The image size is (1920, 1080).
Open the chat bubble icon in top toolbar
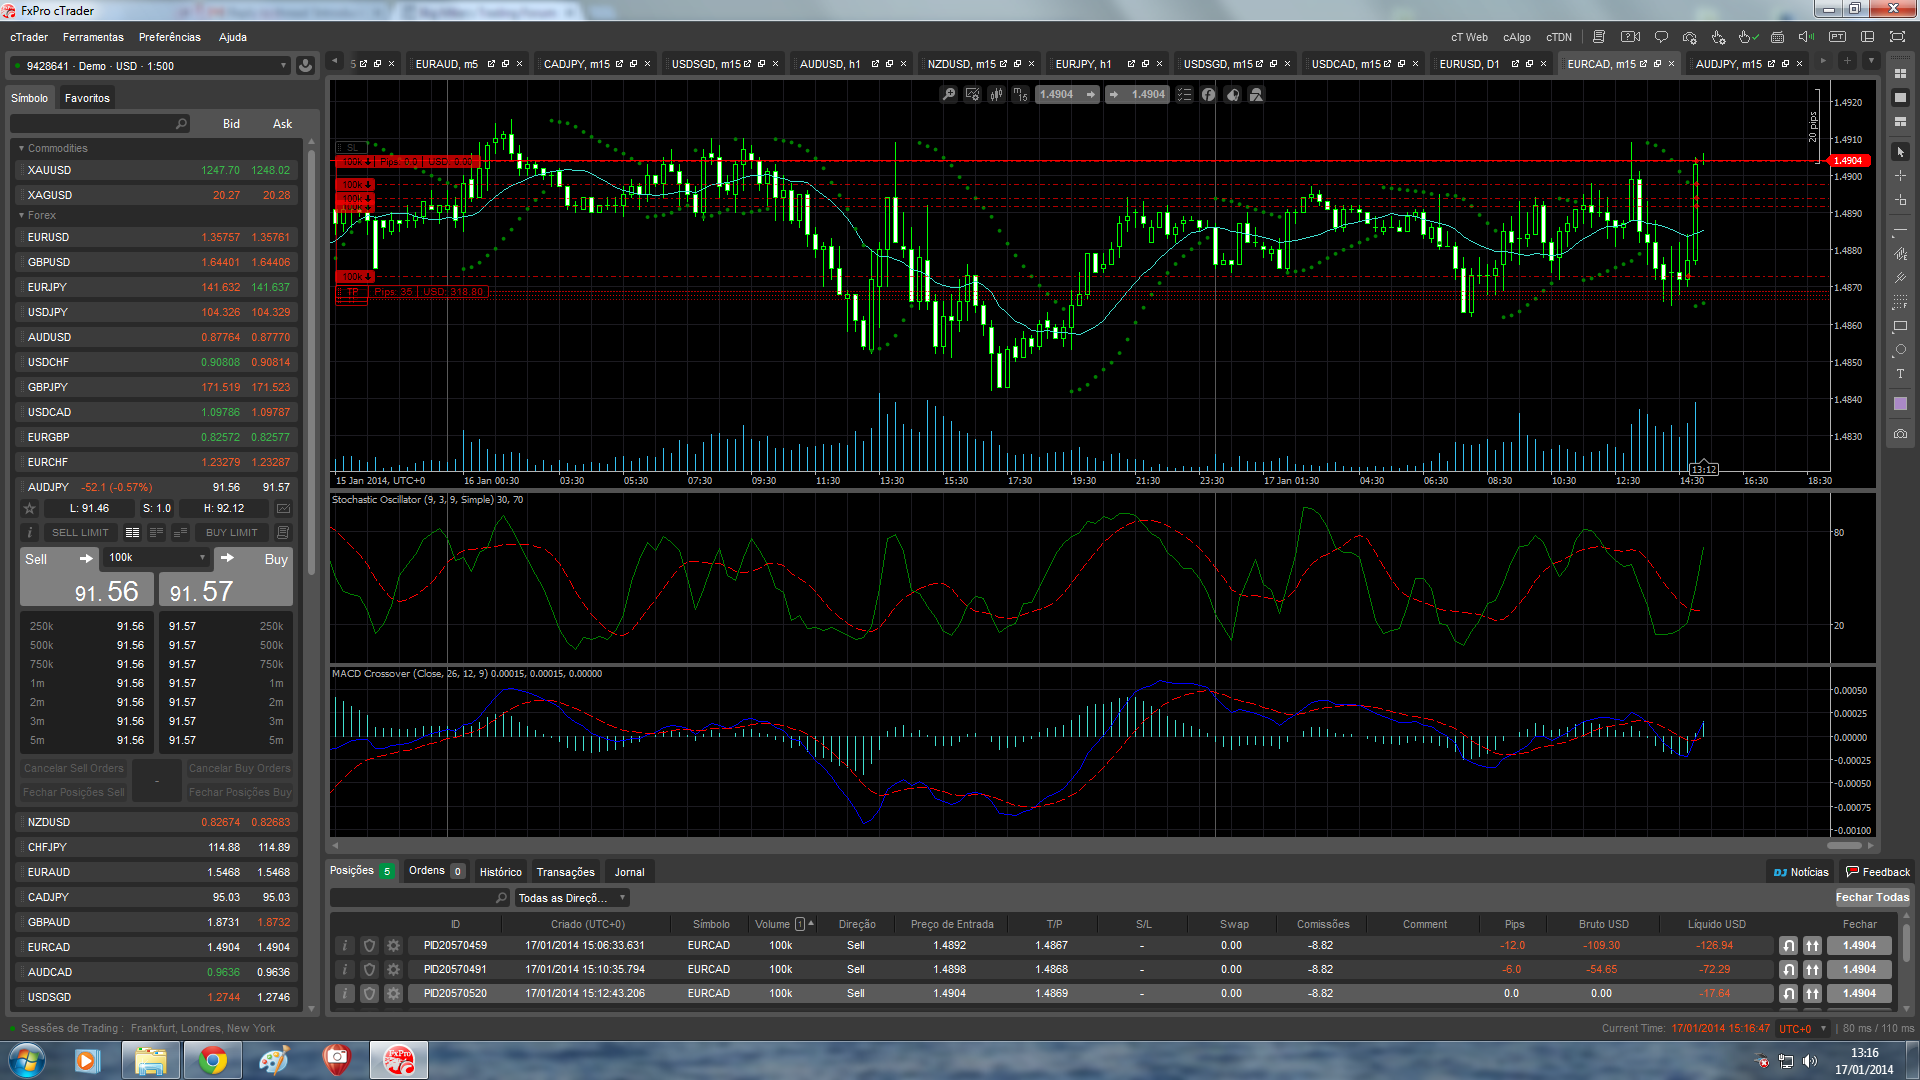(x=1661, y=37)
